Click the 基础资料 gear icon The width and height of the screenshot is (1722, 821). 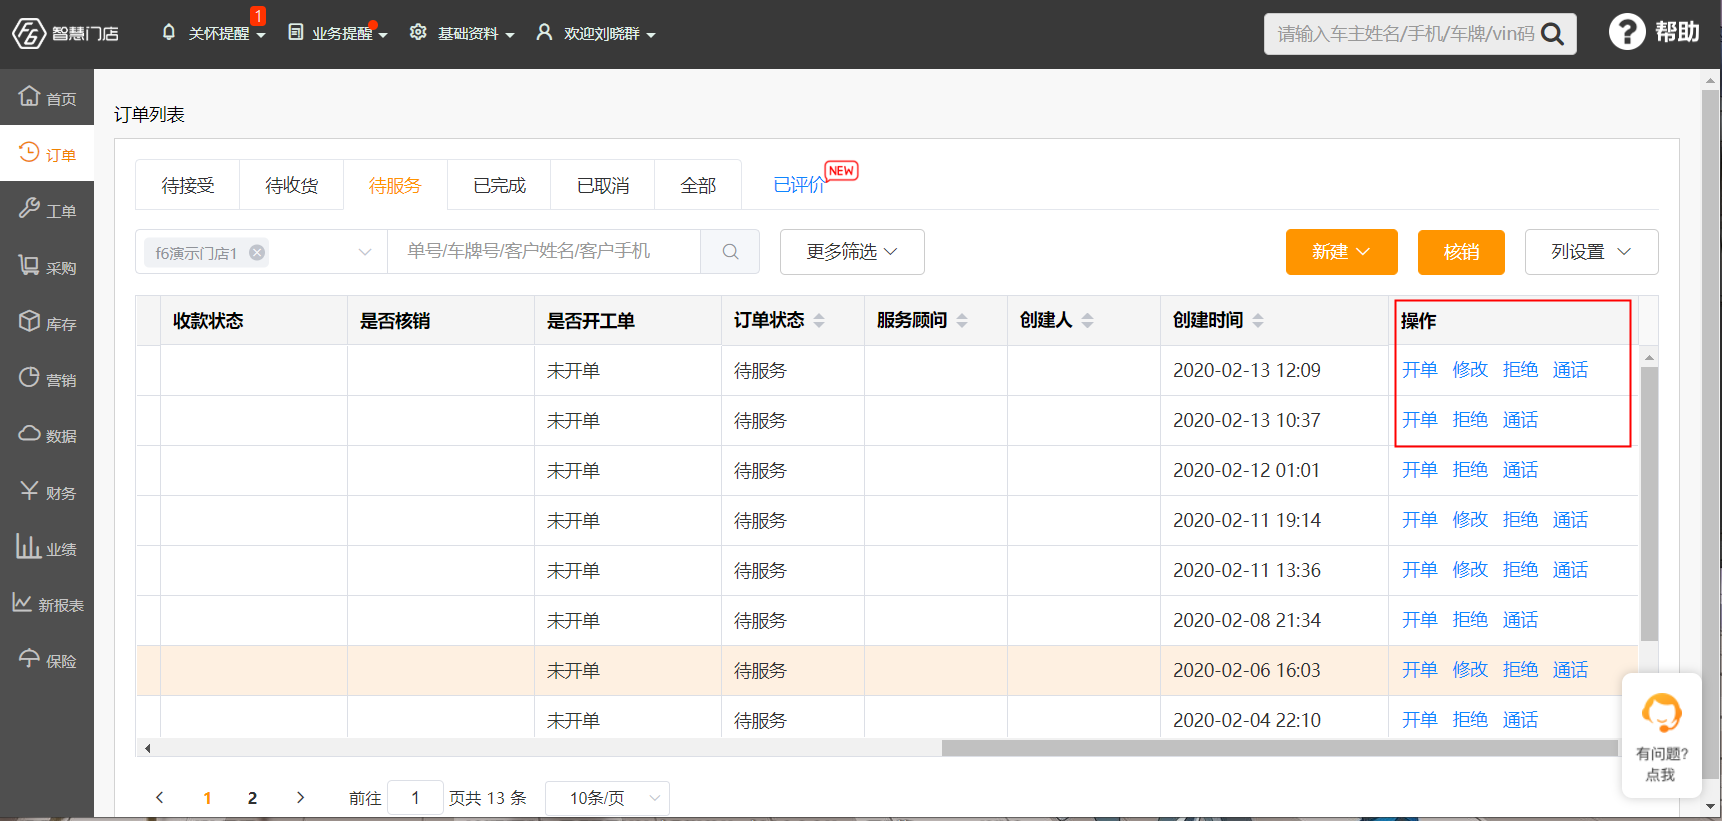(418, 32)
